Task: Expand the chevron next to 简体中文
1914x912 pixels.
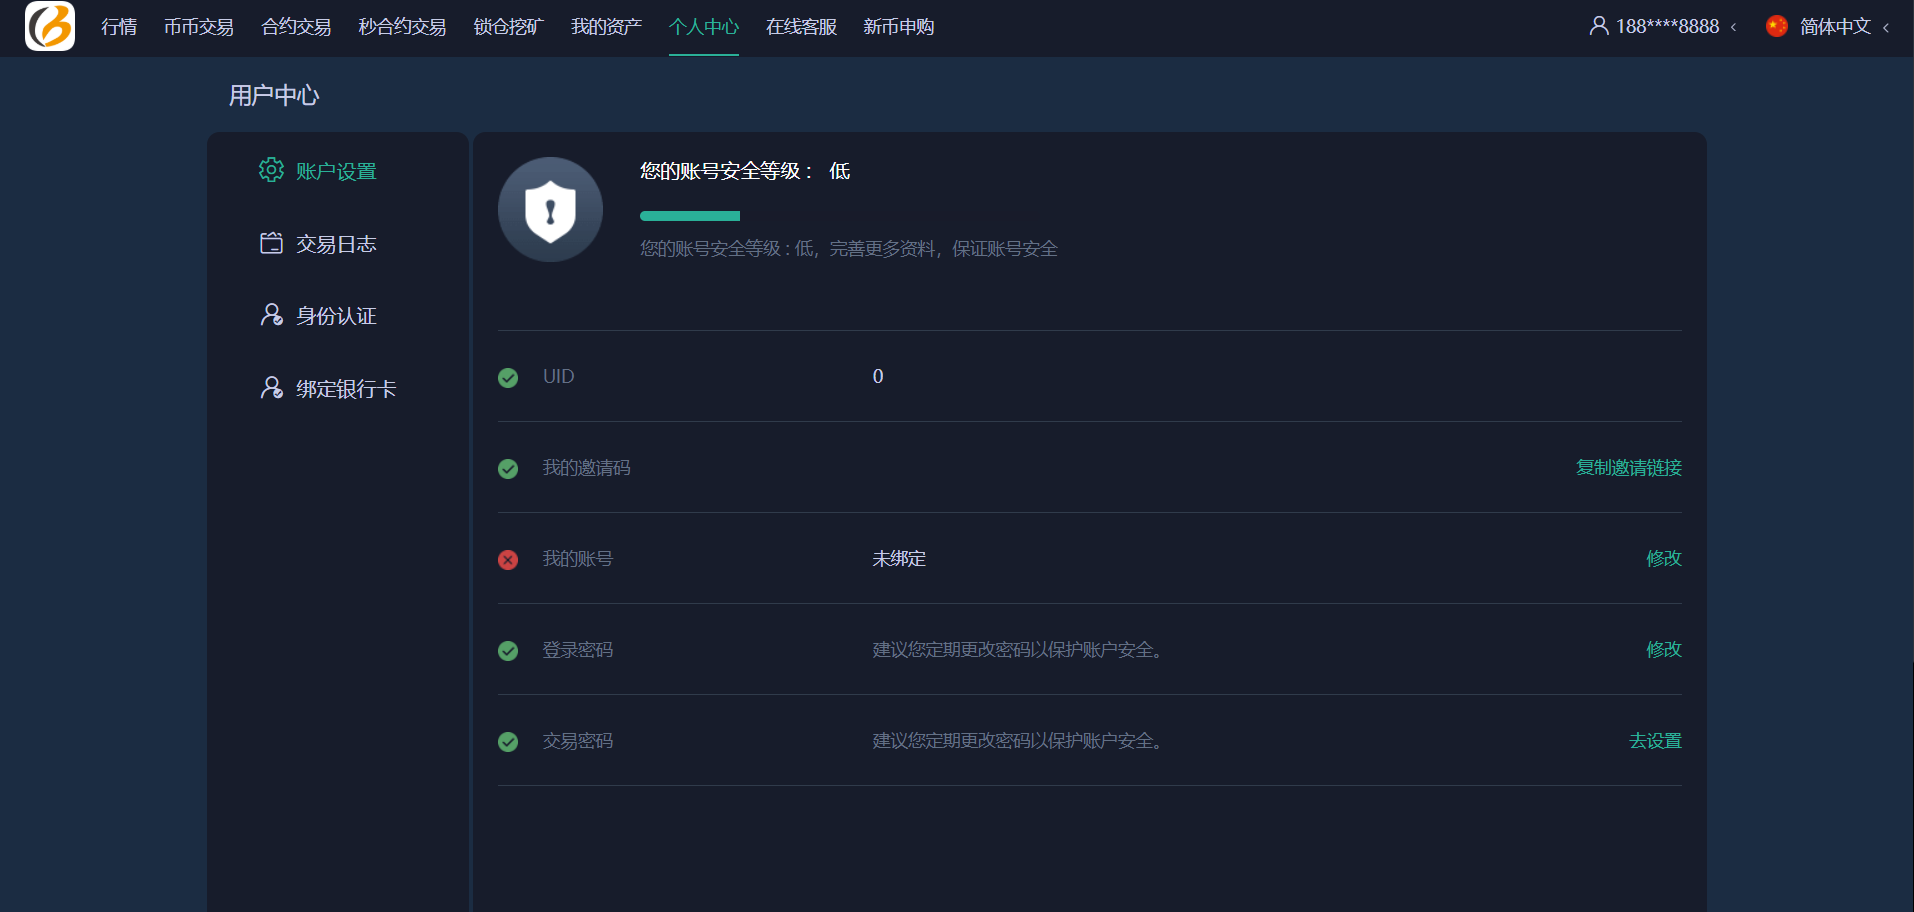Action: [1886, 28]
